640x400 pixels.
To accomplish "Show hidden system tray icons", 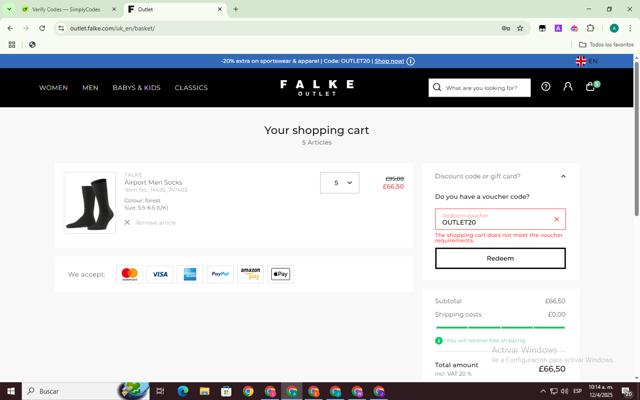I will tap(543, 391).
